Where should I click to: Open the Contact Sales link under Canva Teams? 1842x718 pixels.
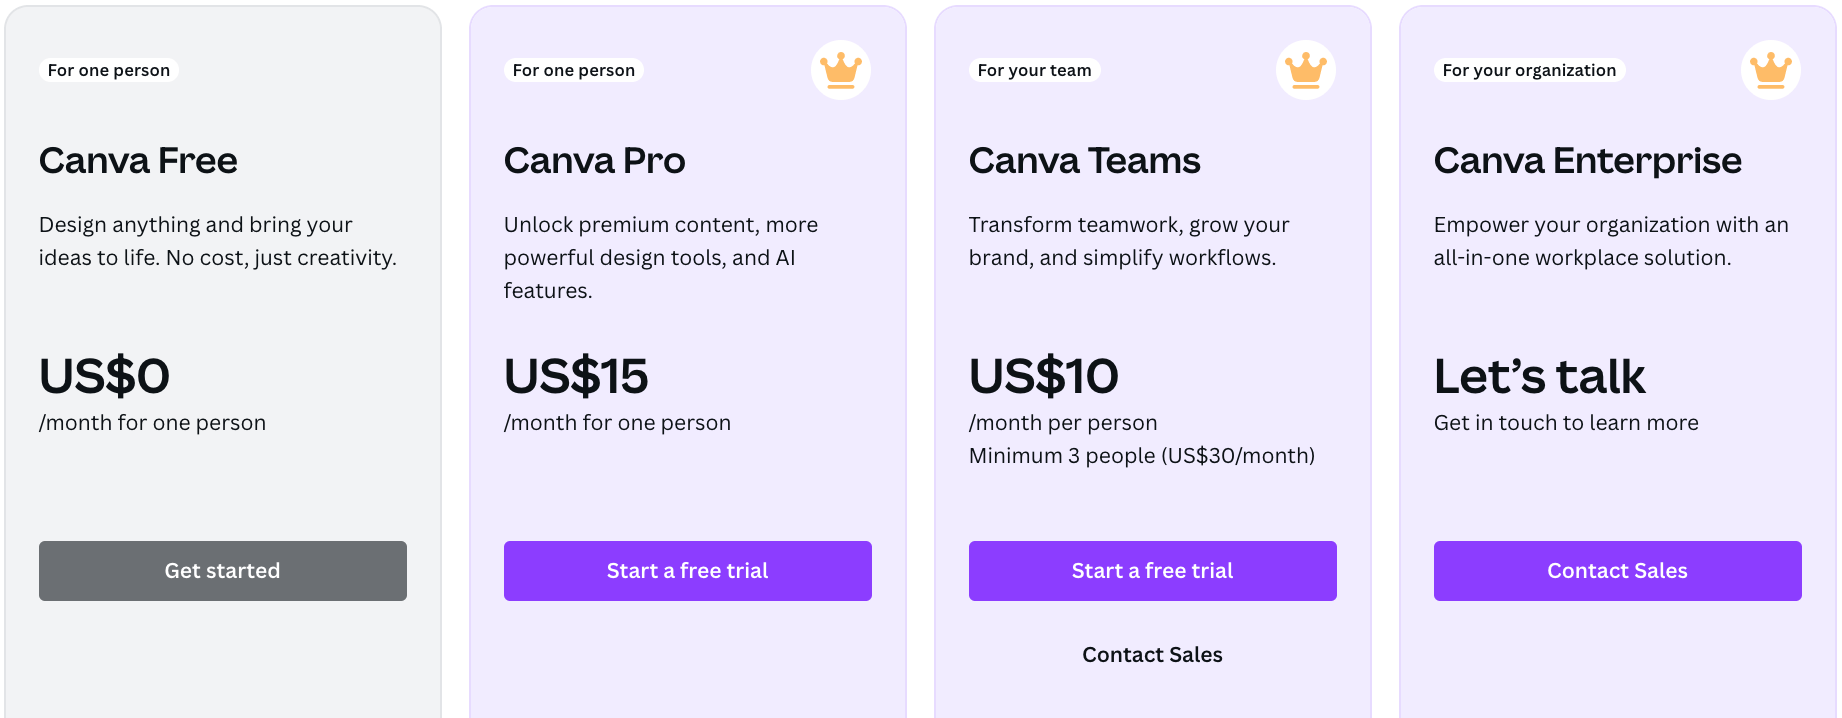pos(1152,655)
